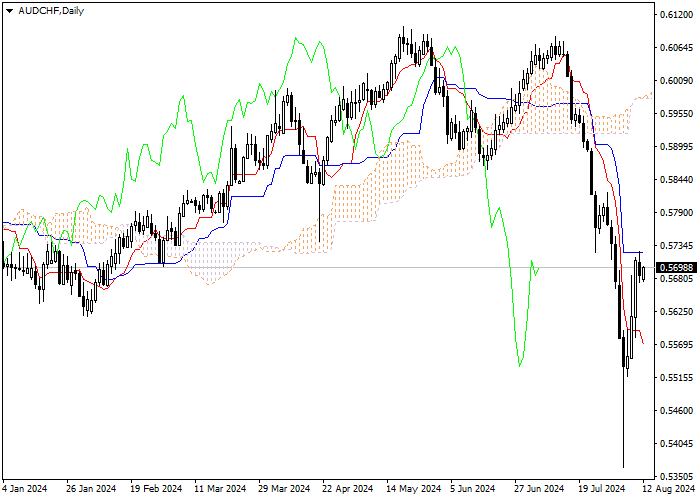Click the 0.59550 price axis label
Viewport: 700px width, 500px height.
click(677, 114)
